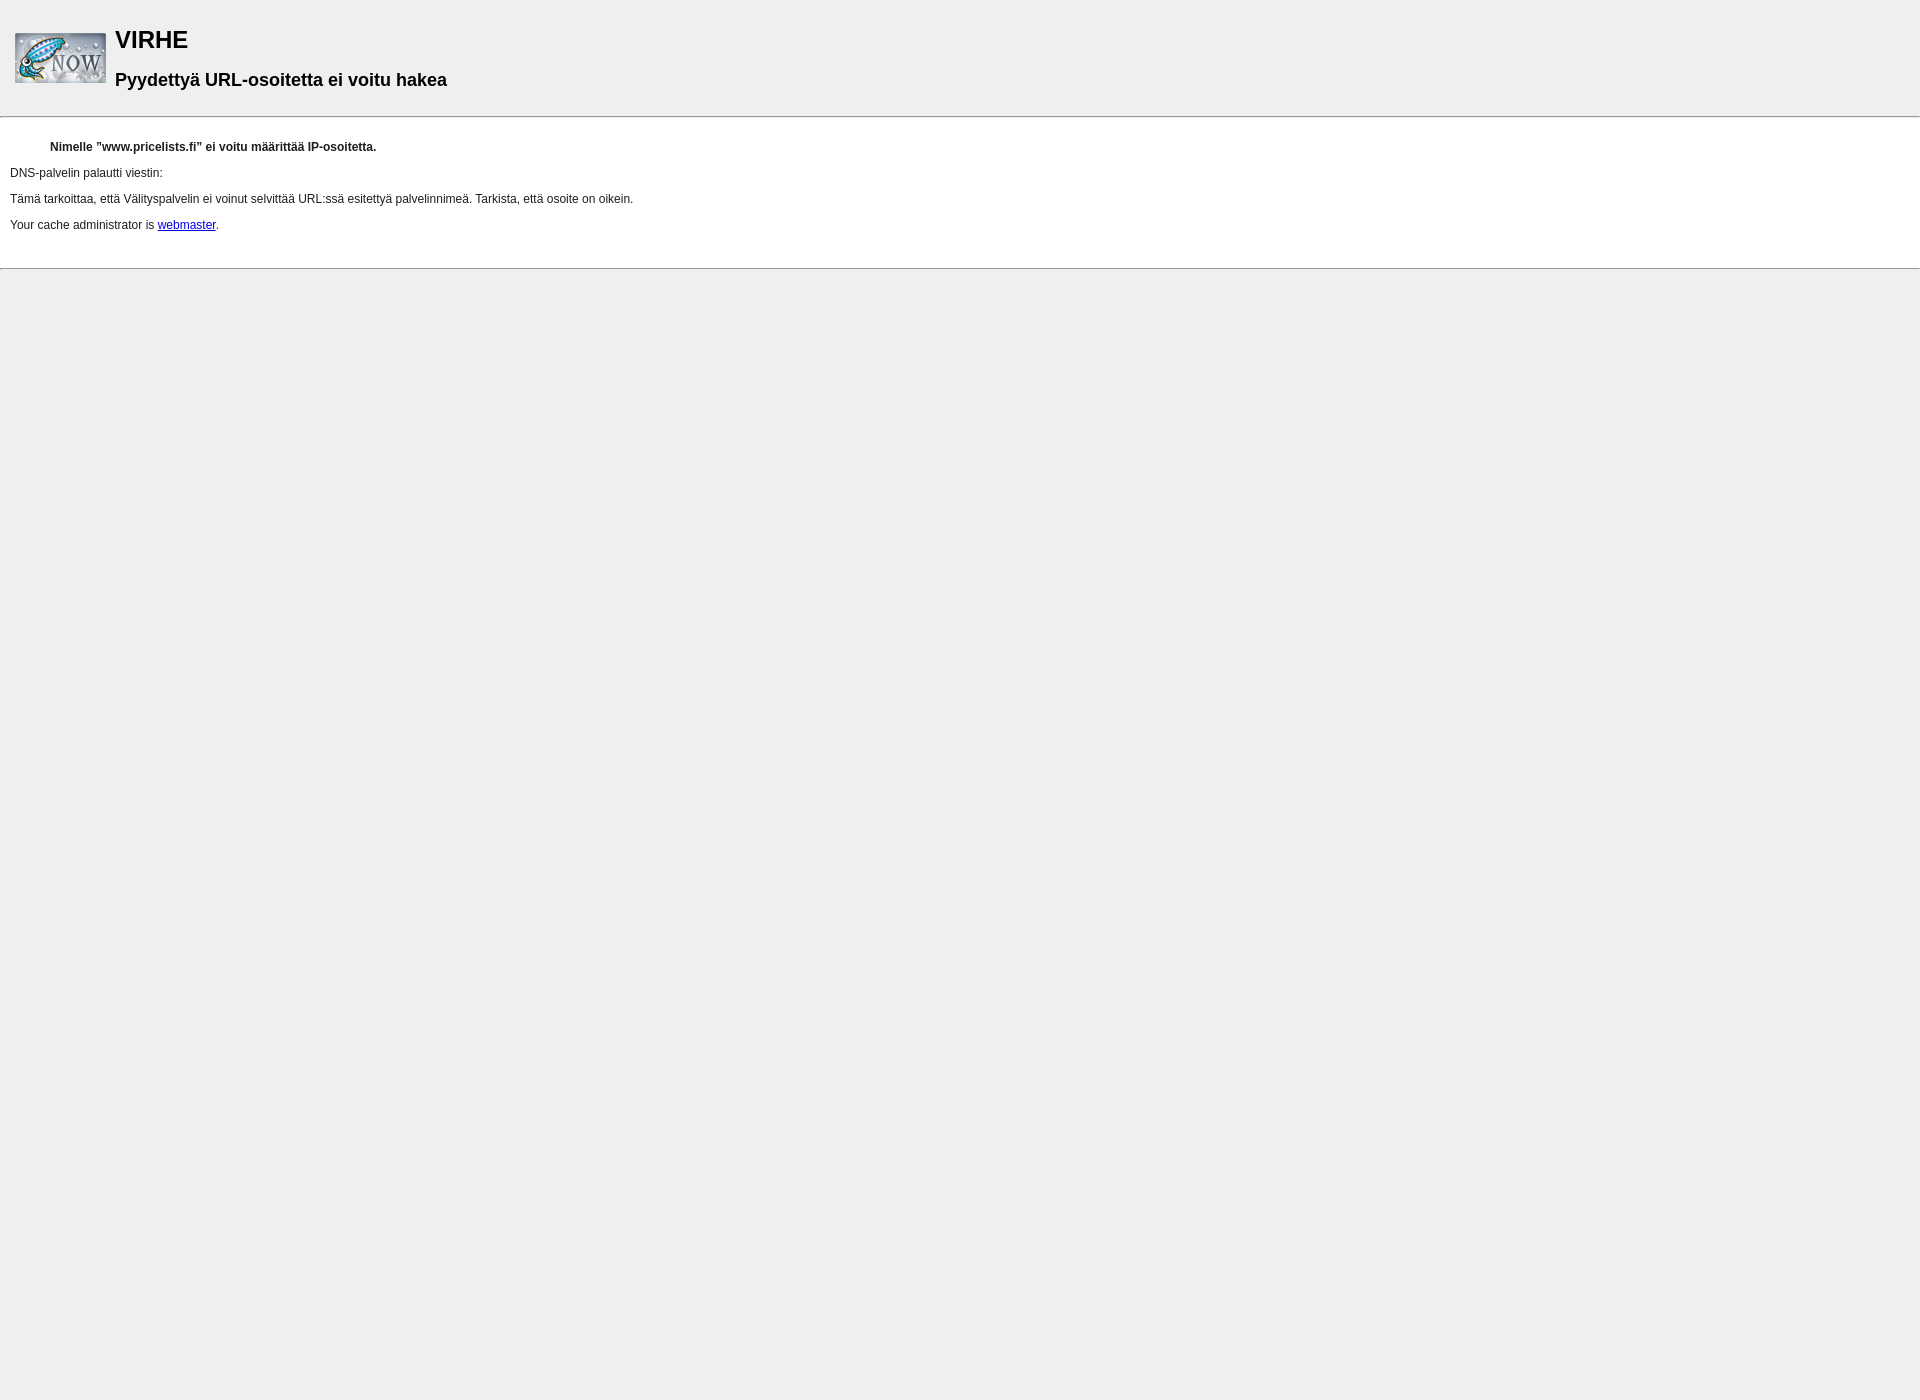The height and width of the screenshot is (1400, 1920).
Task: Select the VIRHE error heading
Action: [149, 39]
